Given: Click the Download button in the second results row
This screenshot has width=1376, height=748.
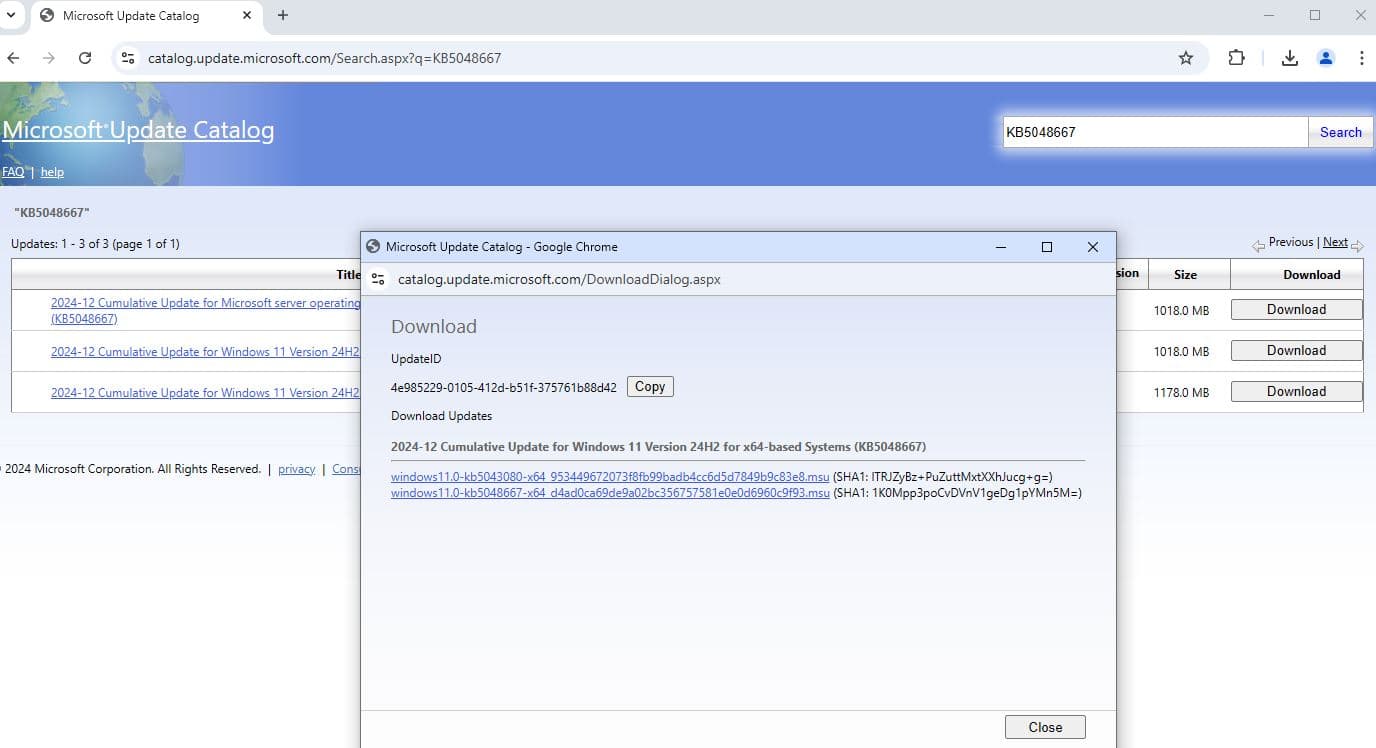Looking at the screenshot, I should click(x=1296, y=350).
